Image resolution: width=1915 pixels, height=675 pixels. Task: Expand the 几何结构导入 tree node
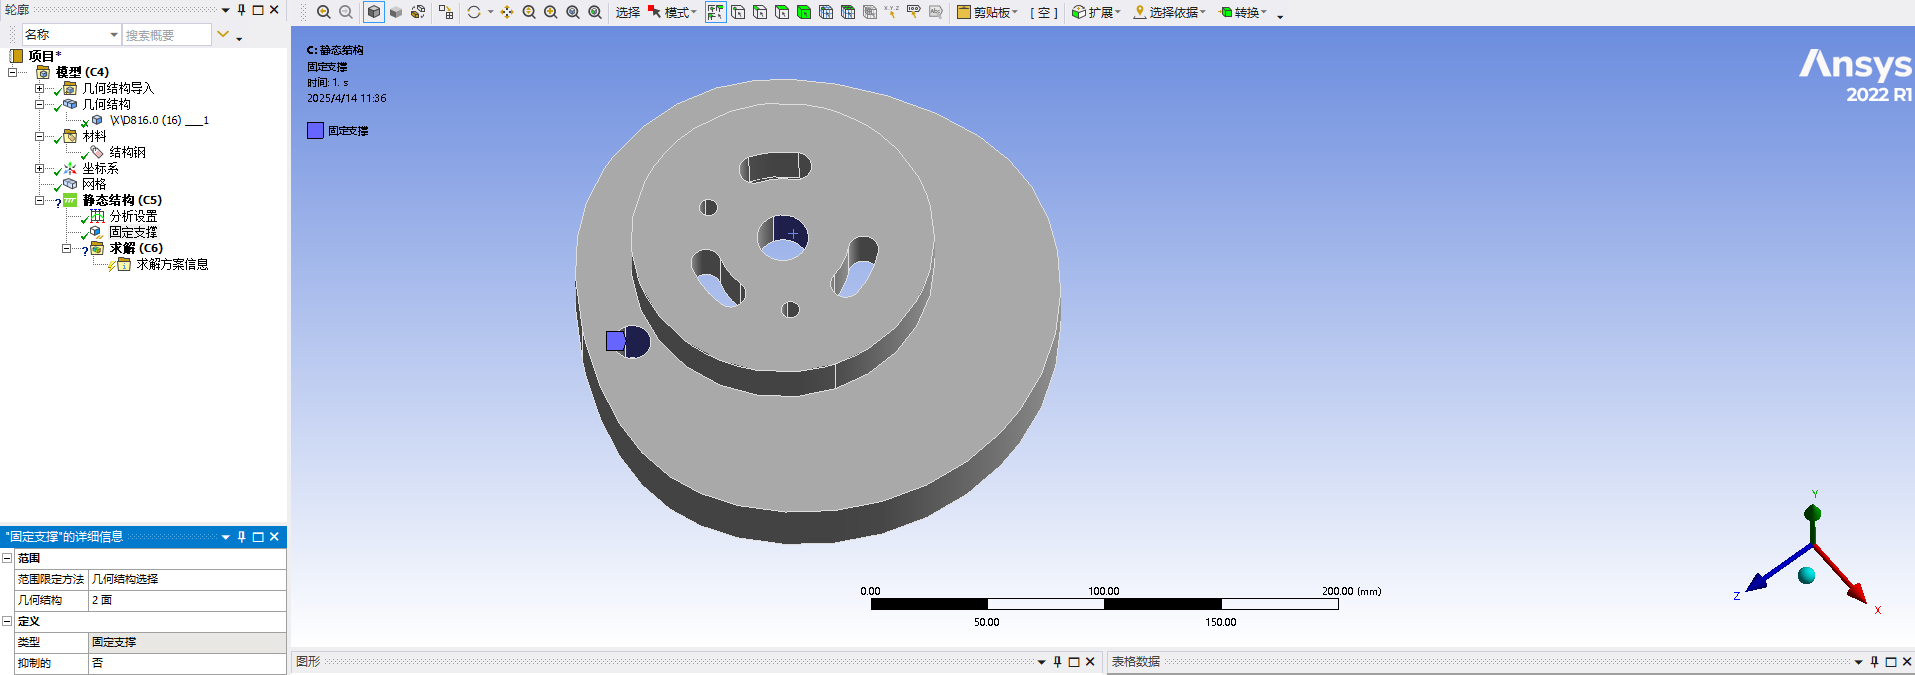40,88
